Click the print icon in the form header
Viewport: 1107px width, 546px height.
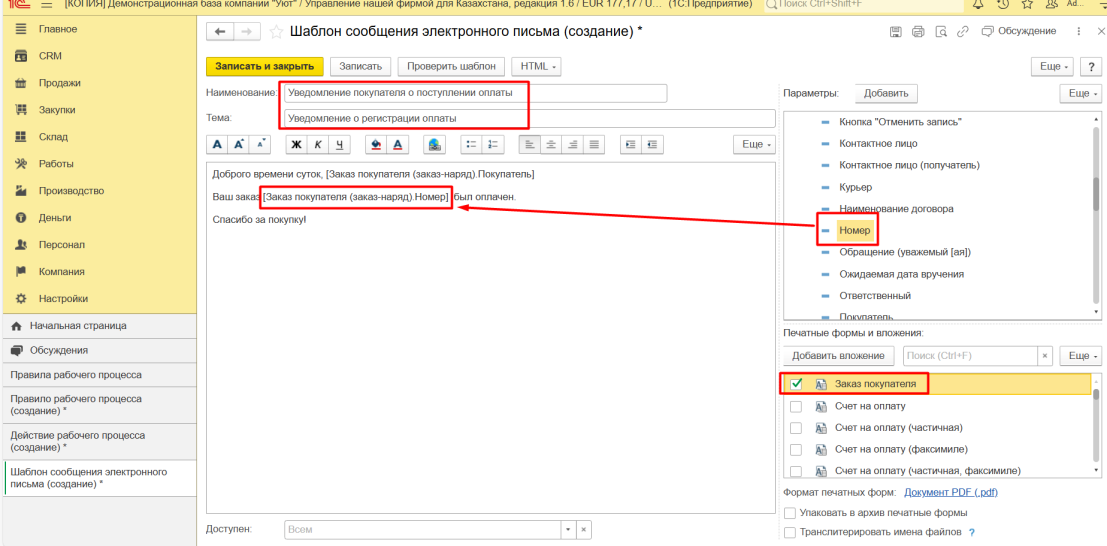coord(918,32)
